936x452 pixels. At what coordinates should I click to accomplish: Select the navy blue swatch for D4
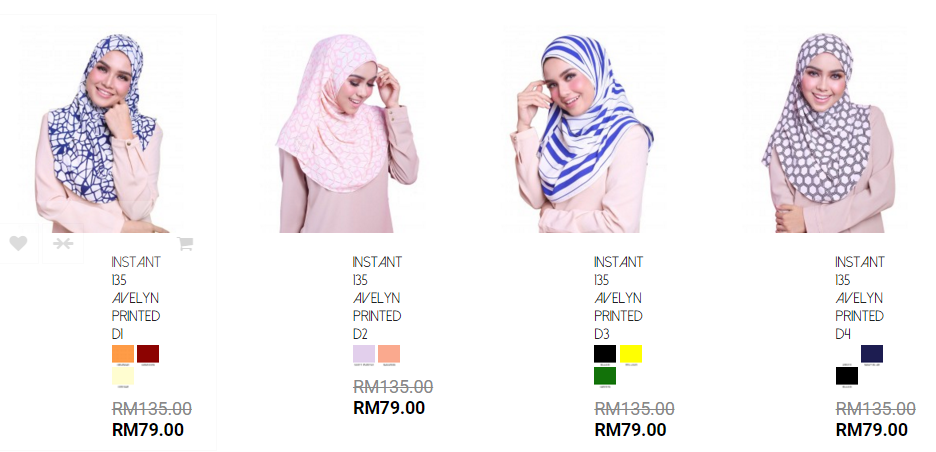click(872, 354)
